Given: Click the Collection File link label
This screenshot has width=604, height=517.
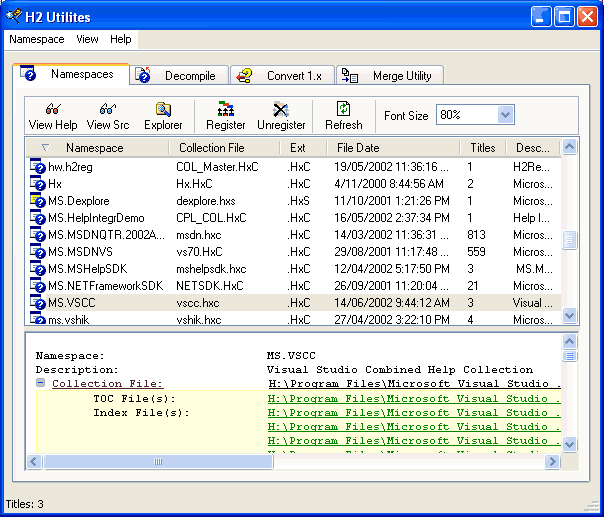Looking at the screenshot, I should pos(107,384).
